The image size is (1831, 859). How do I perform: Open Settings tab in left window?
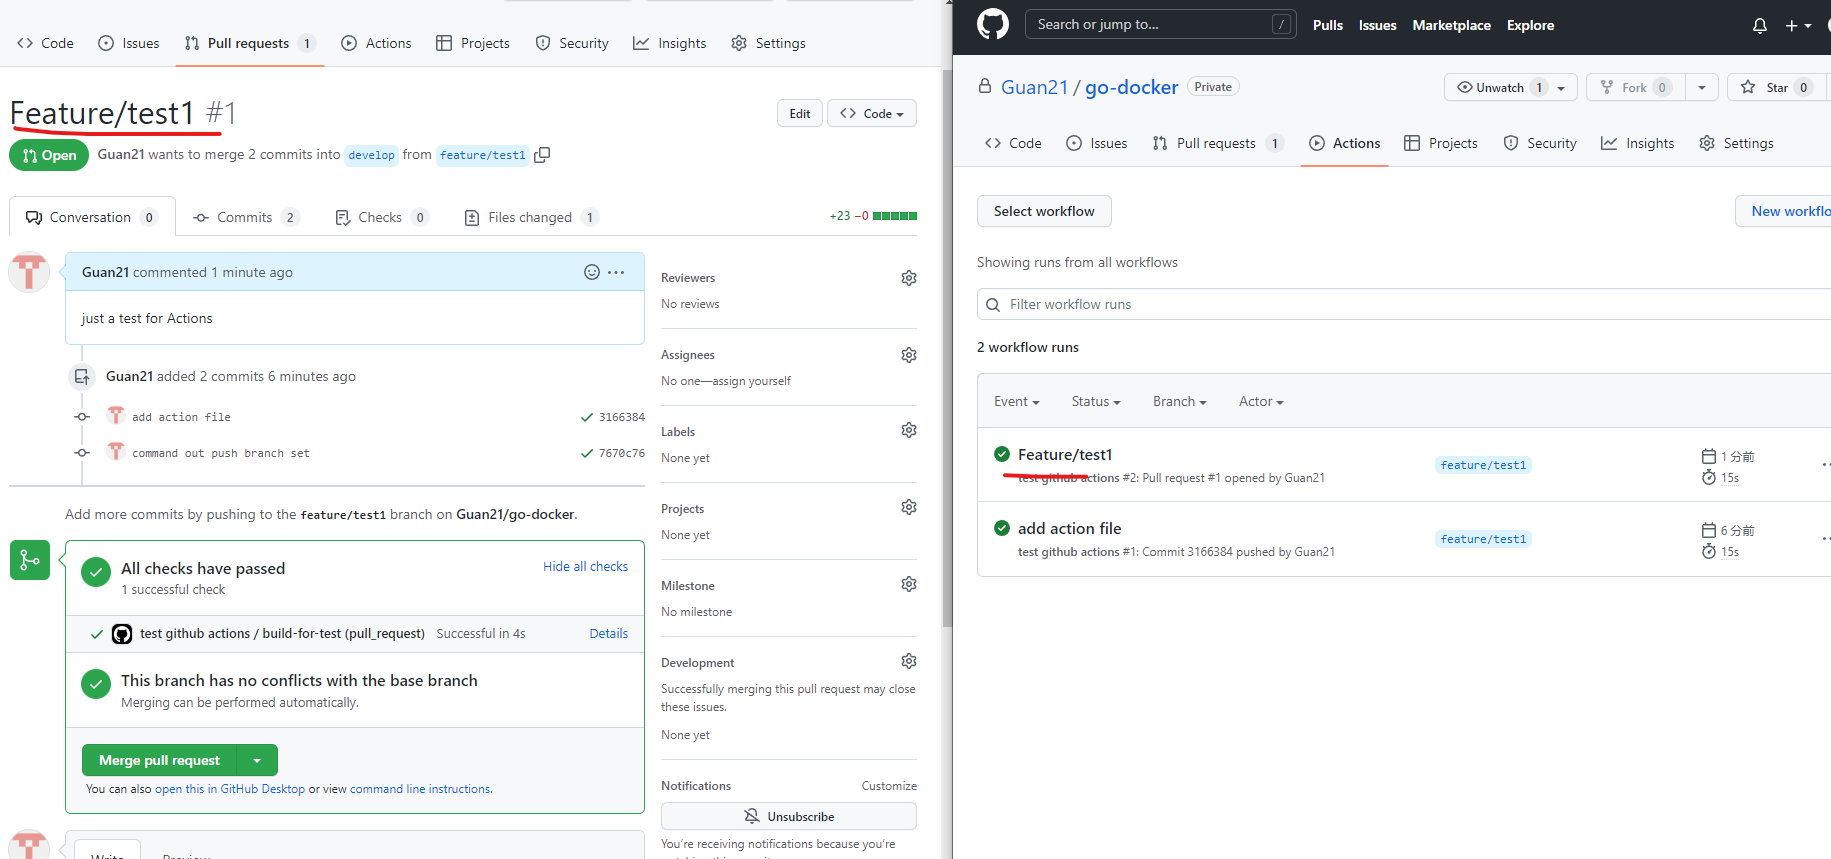coord(768,43)
